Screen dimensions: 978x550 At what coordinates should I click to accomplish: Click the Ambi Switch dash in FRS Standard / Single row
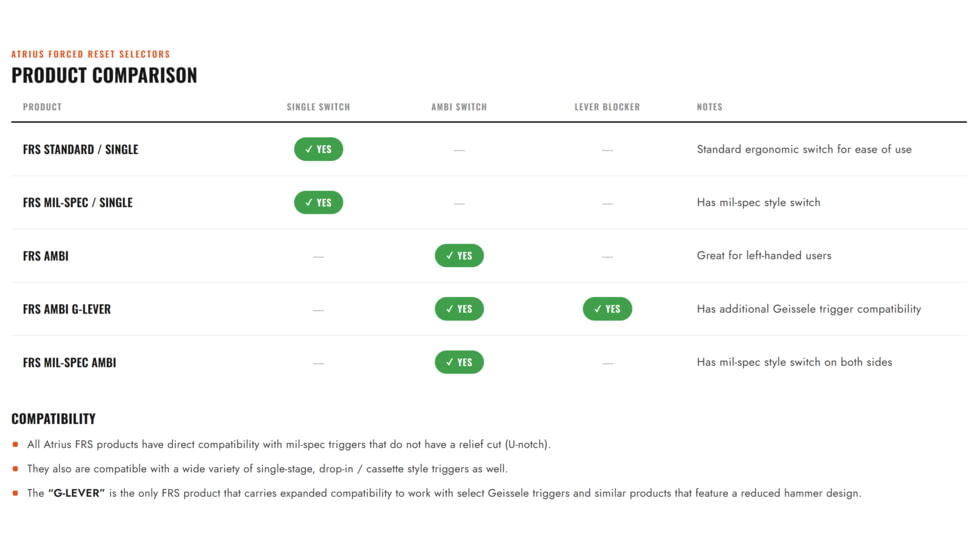click(459, 150)
